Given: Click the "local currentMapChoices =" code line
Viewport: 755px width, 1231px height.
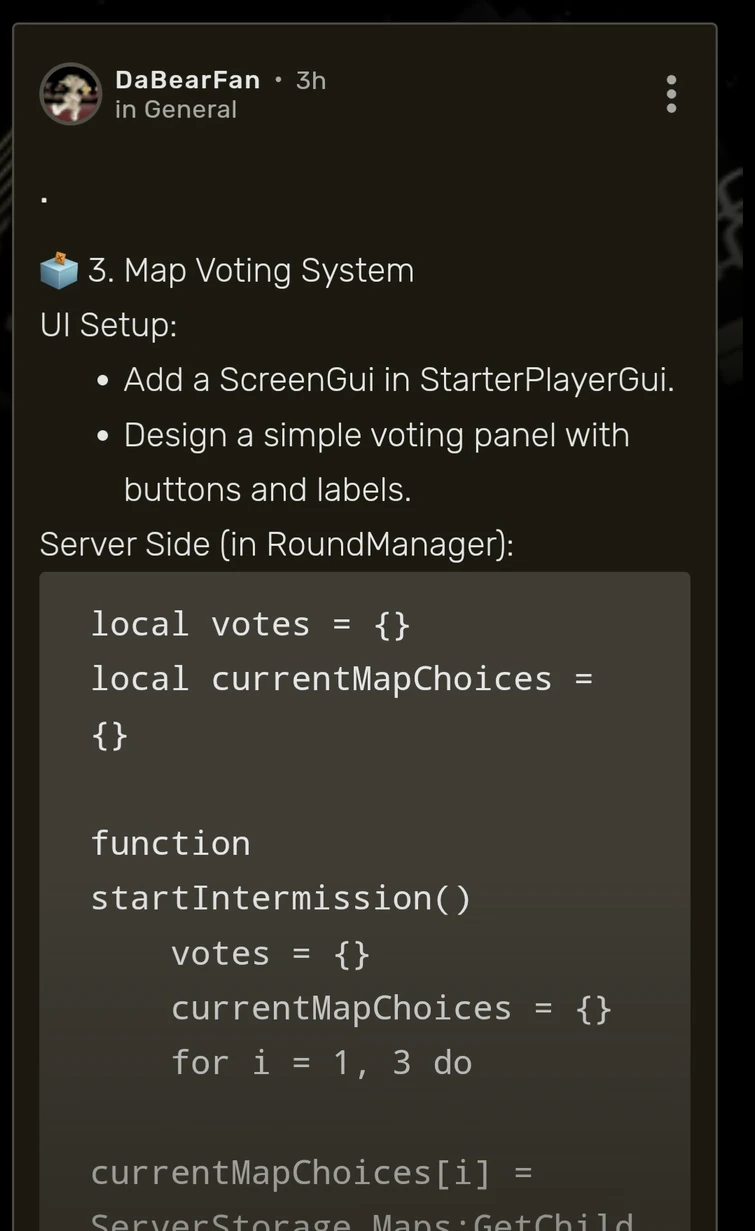Looking at the screenshot, I should click(x=341, y=679).
